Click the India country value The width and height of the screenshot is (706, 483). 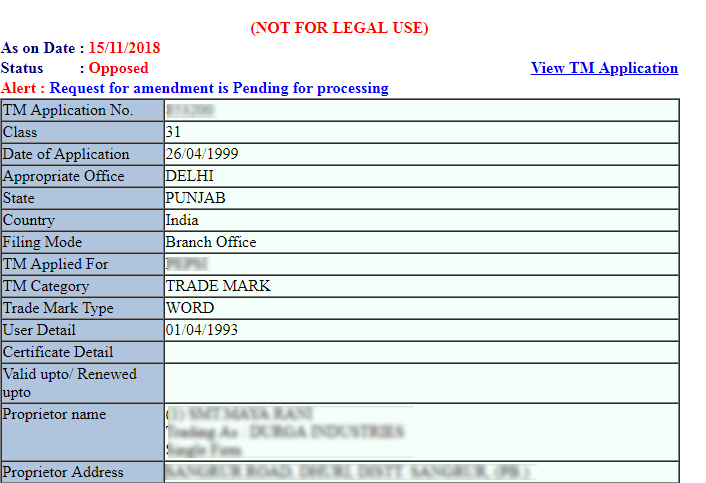[182, 220]
